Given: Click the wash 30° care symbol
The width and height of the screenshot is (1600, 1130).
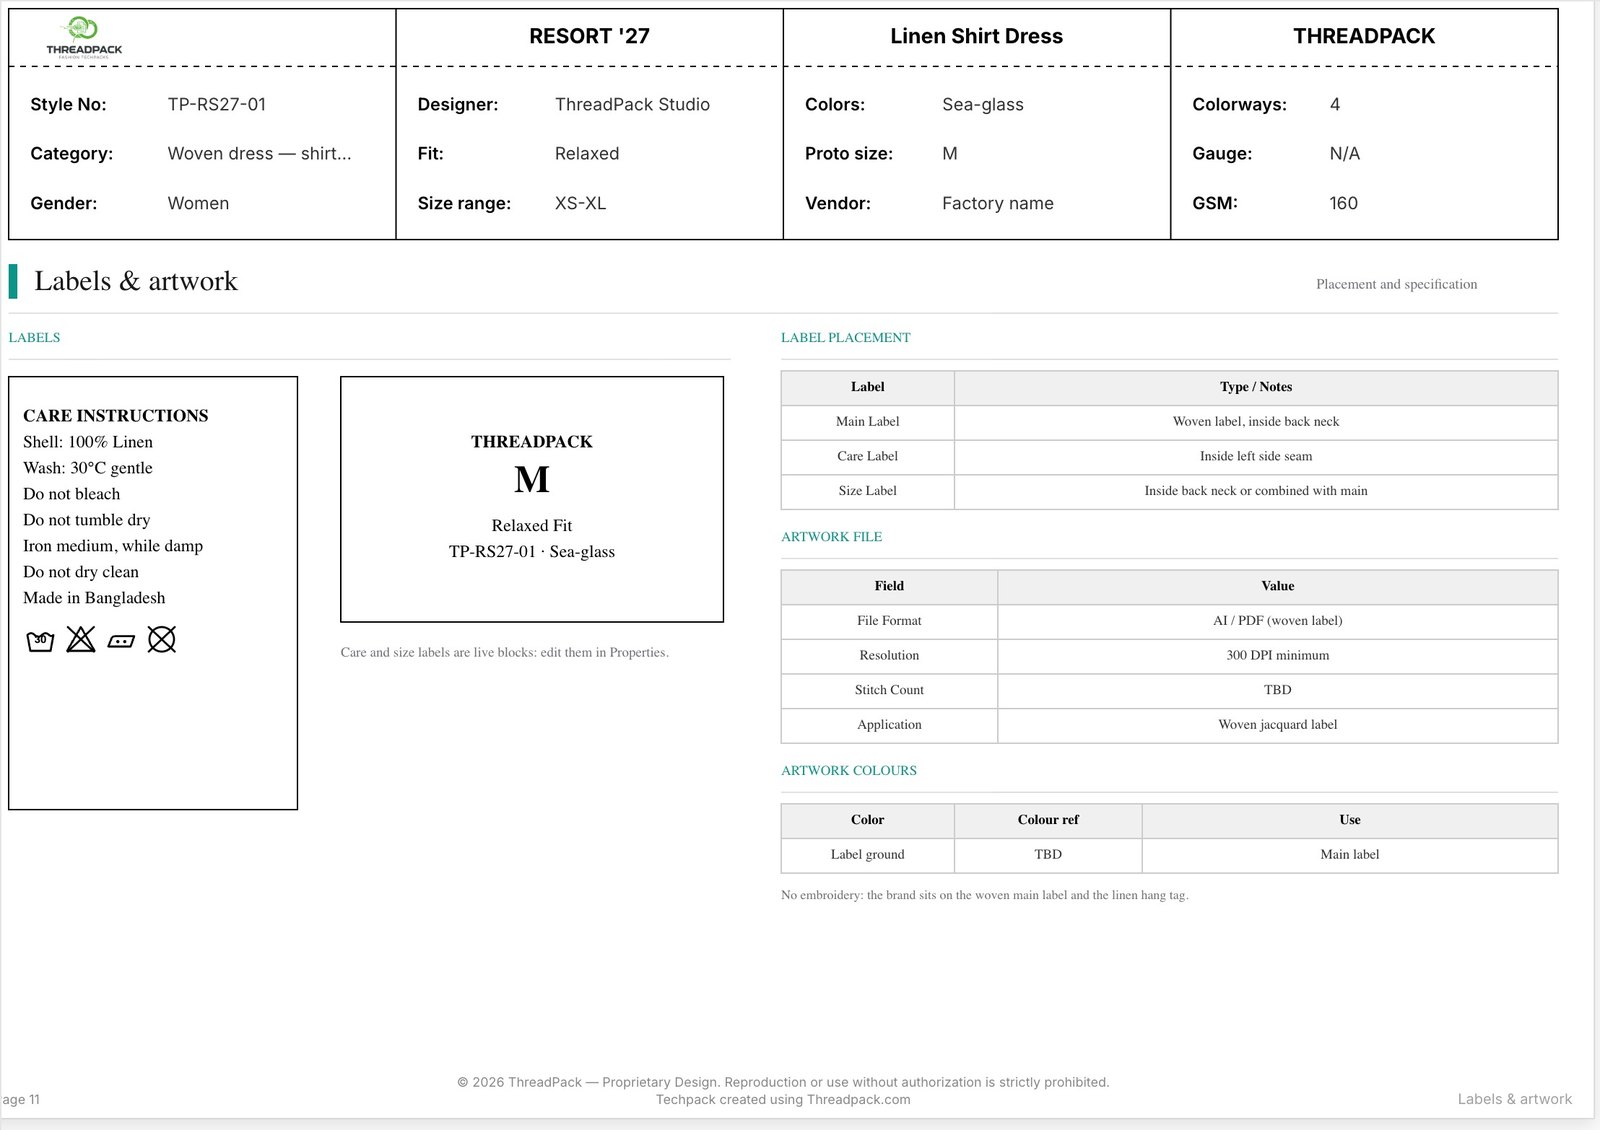Looking at the screenshot, I should (40, 641).
